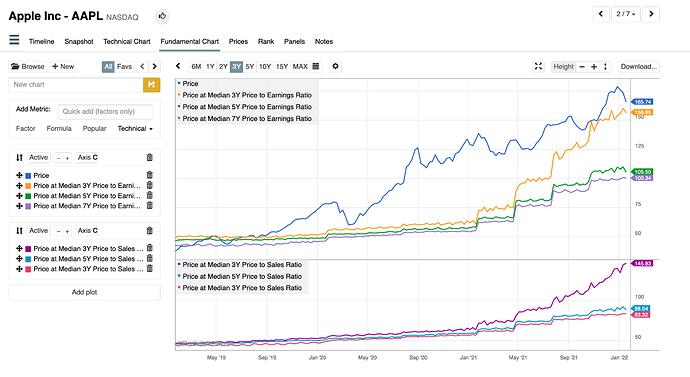690x377 pixels.
Task: Click the Browse charts button
Action: coord(28,66)
